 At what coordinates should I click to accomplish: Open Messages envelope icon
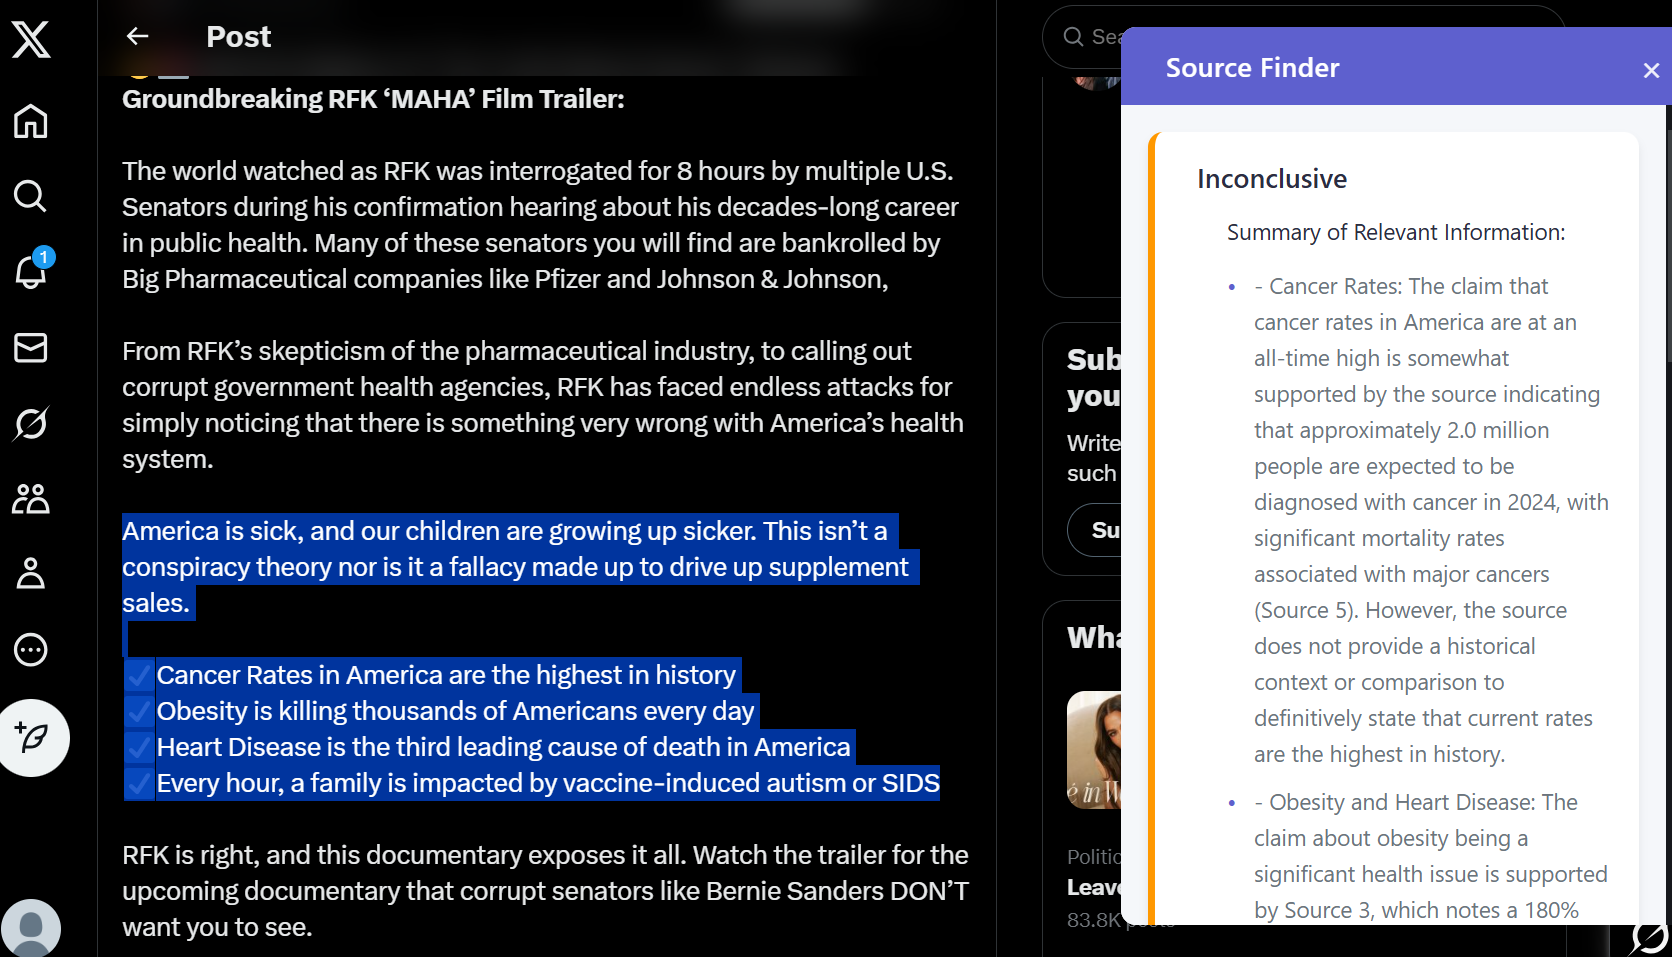click(x=31, y=347)
